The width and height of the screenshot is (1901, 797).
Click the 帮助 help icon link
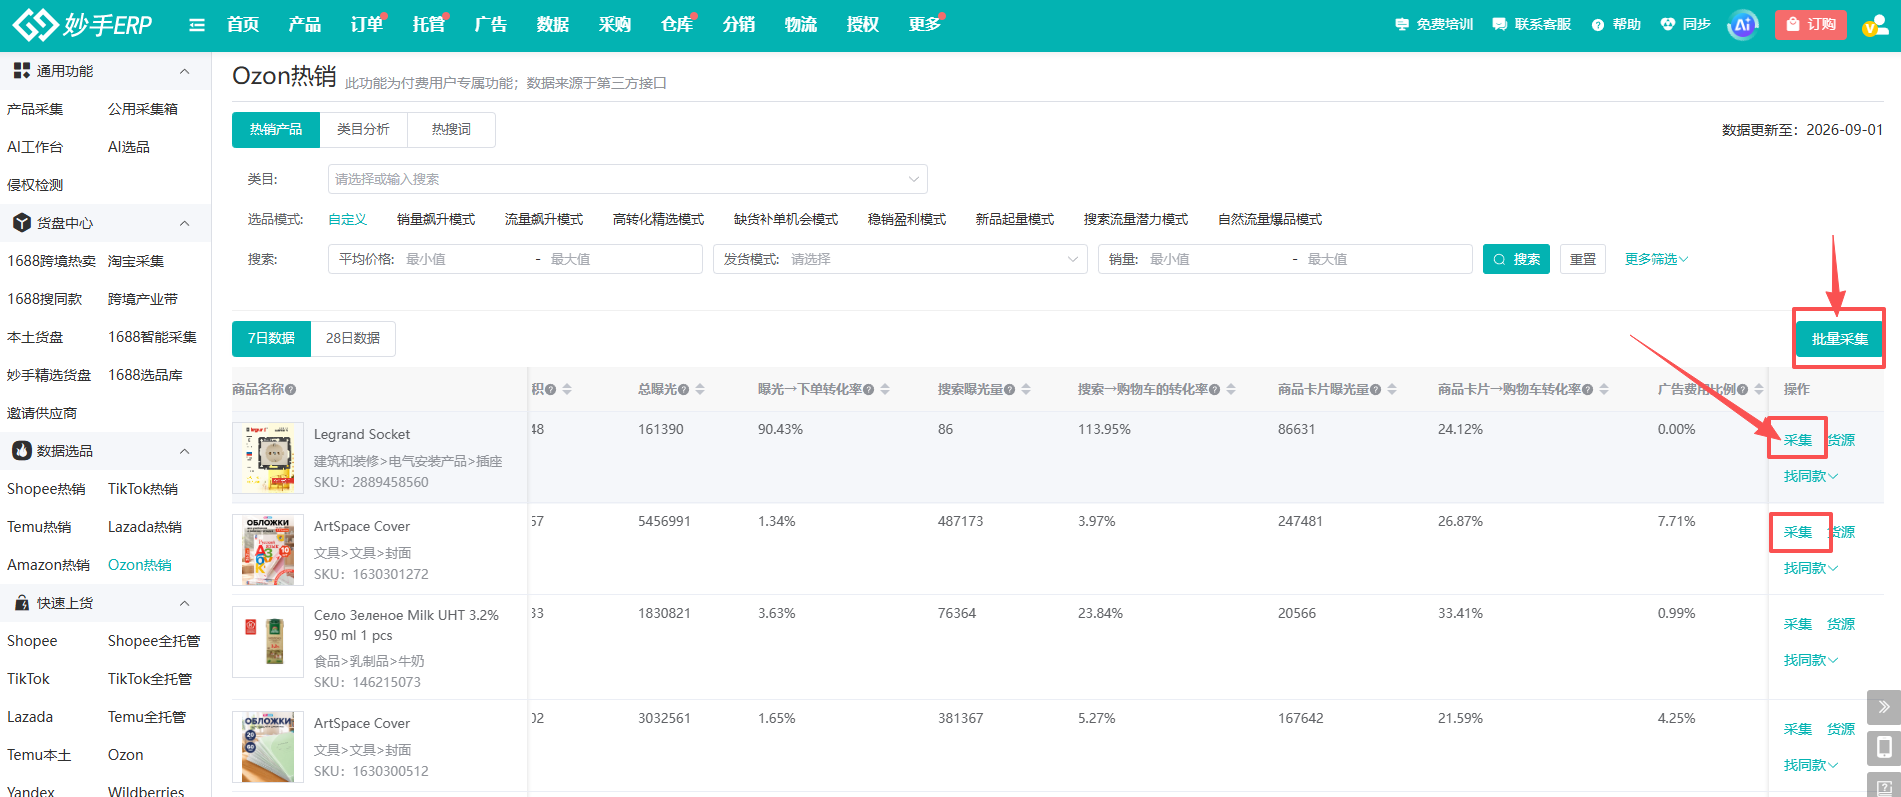click(1616, 24)
